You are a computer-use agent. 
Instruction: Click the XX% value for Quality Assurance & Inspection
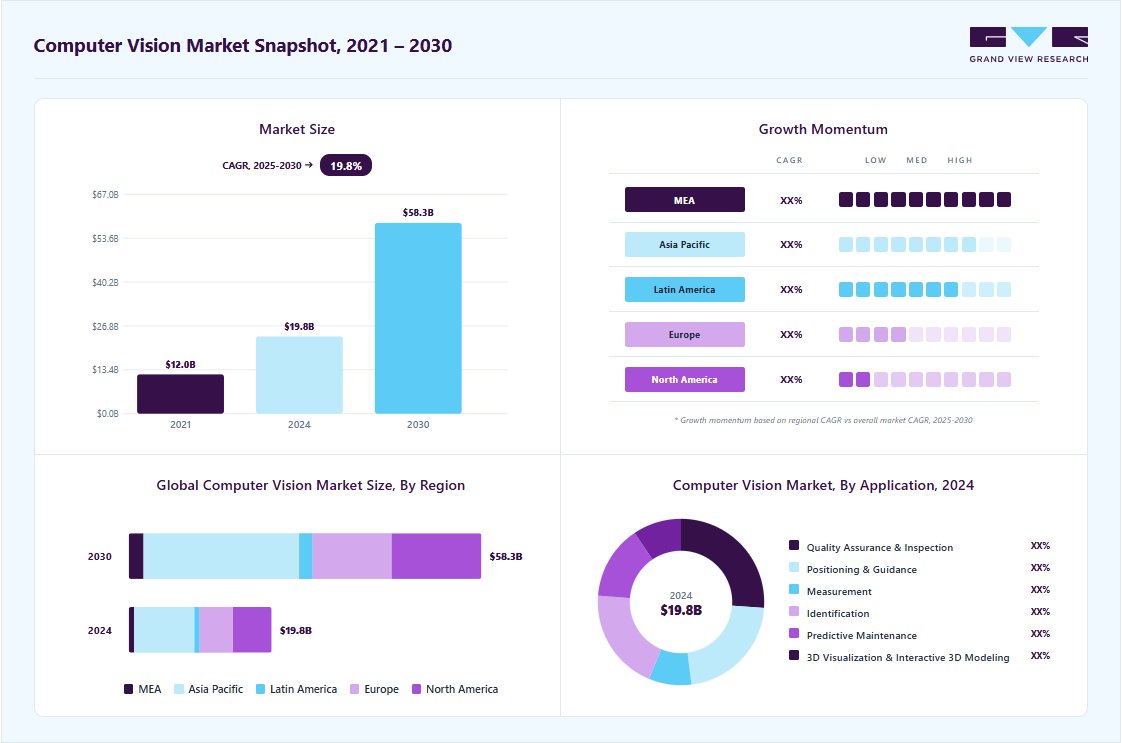tap(1040, 545)
